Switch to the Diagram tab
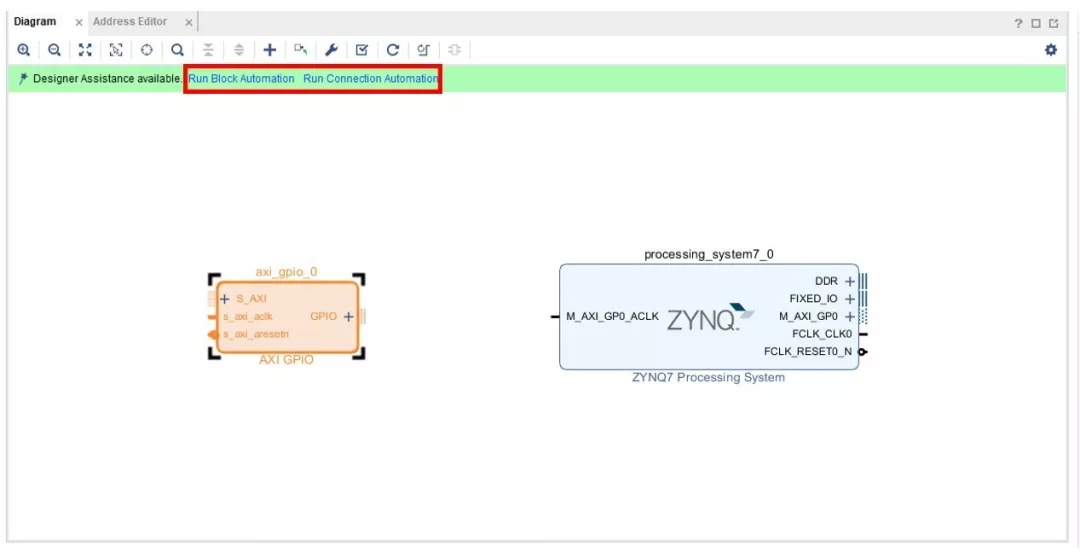Image resolution: width=1080 pixels, height=552 pixels. [x=34, y=21]
